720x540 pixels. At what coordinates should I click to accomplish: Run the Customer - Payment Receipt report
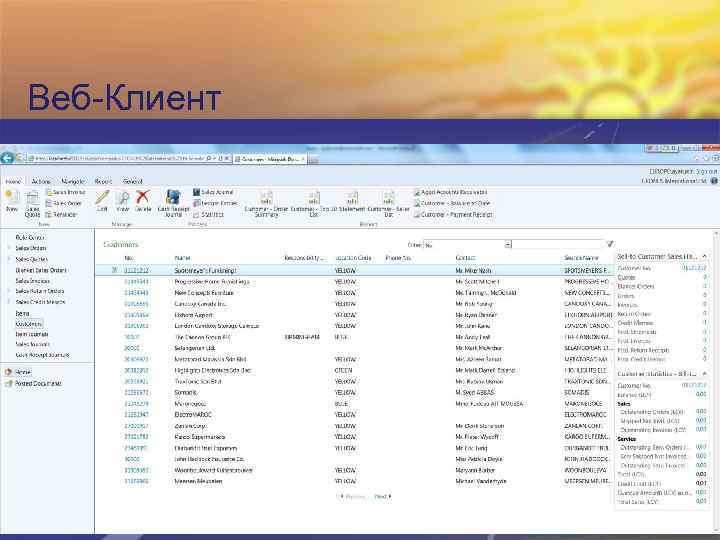pyautogui.click(x=453, y=214)
